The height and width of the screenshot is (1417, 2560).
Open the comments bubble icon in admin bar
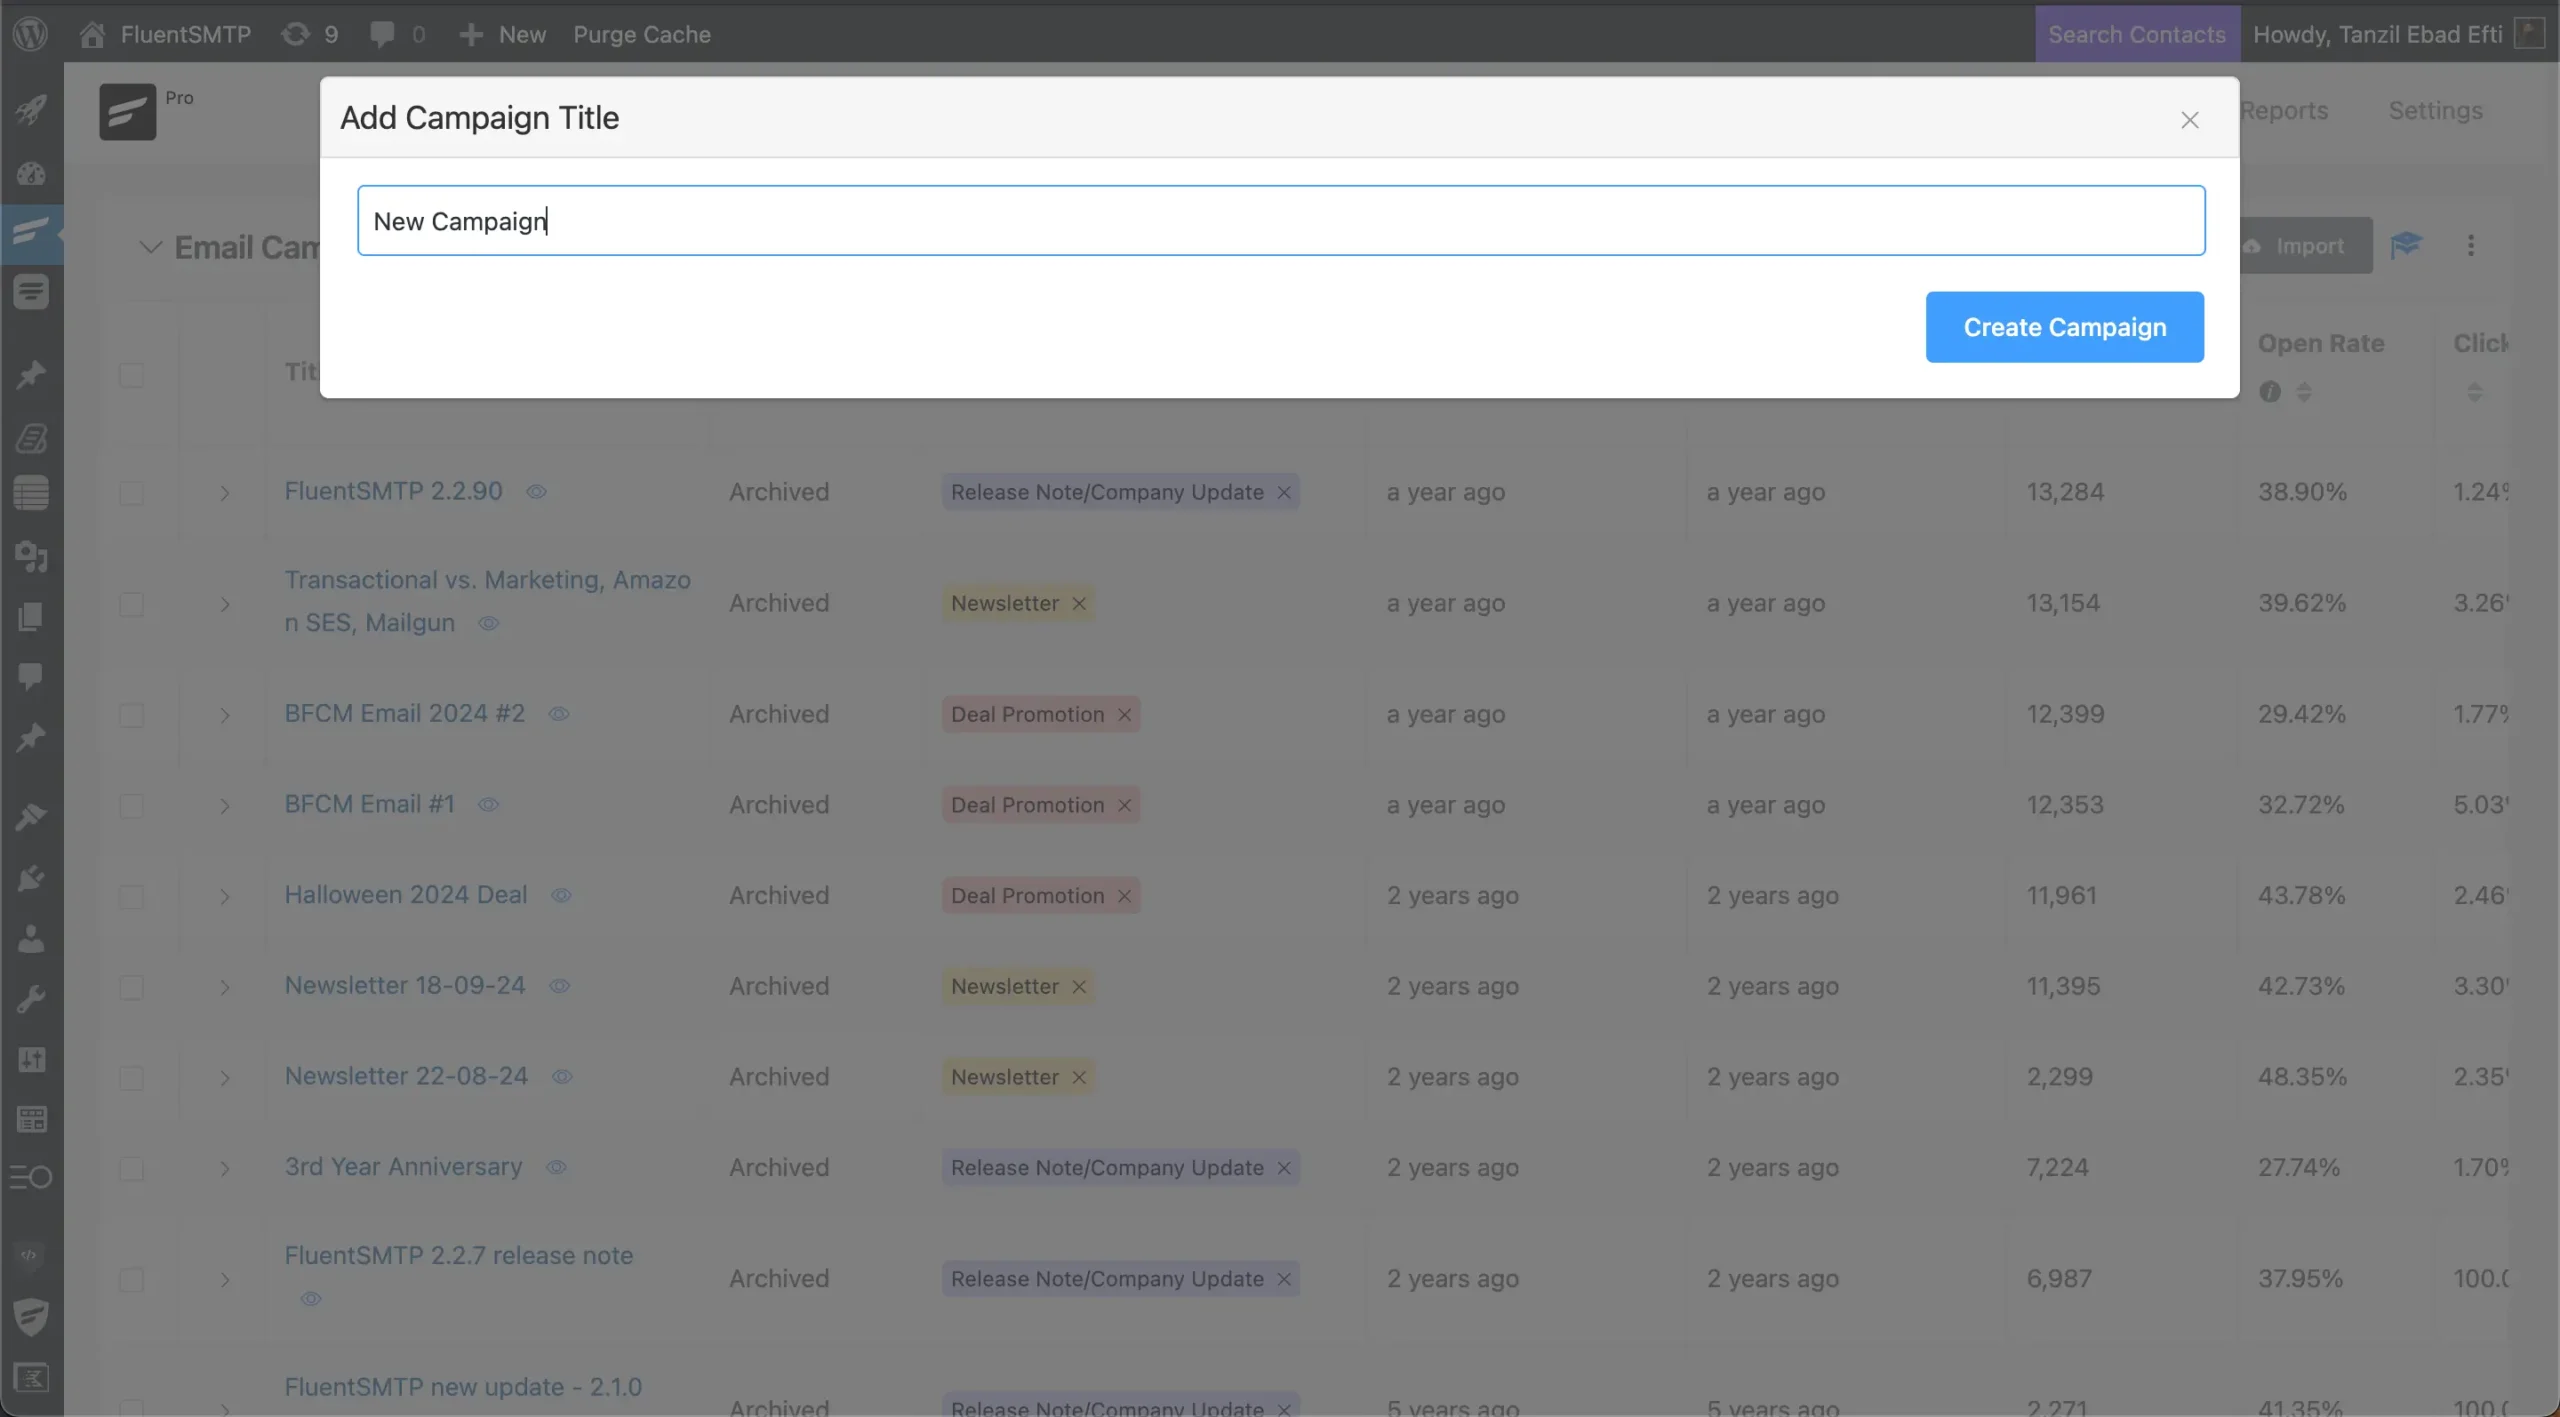pos(381,34)
